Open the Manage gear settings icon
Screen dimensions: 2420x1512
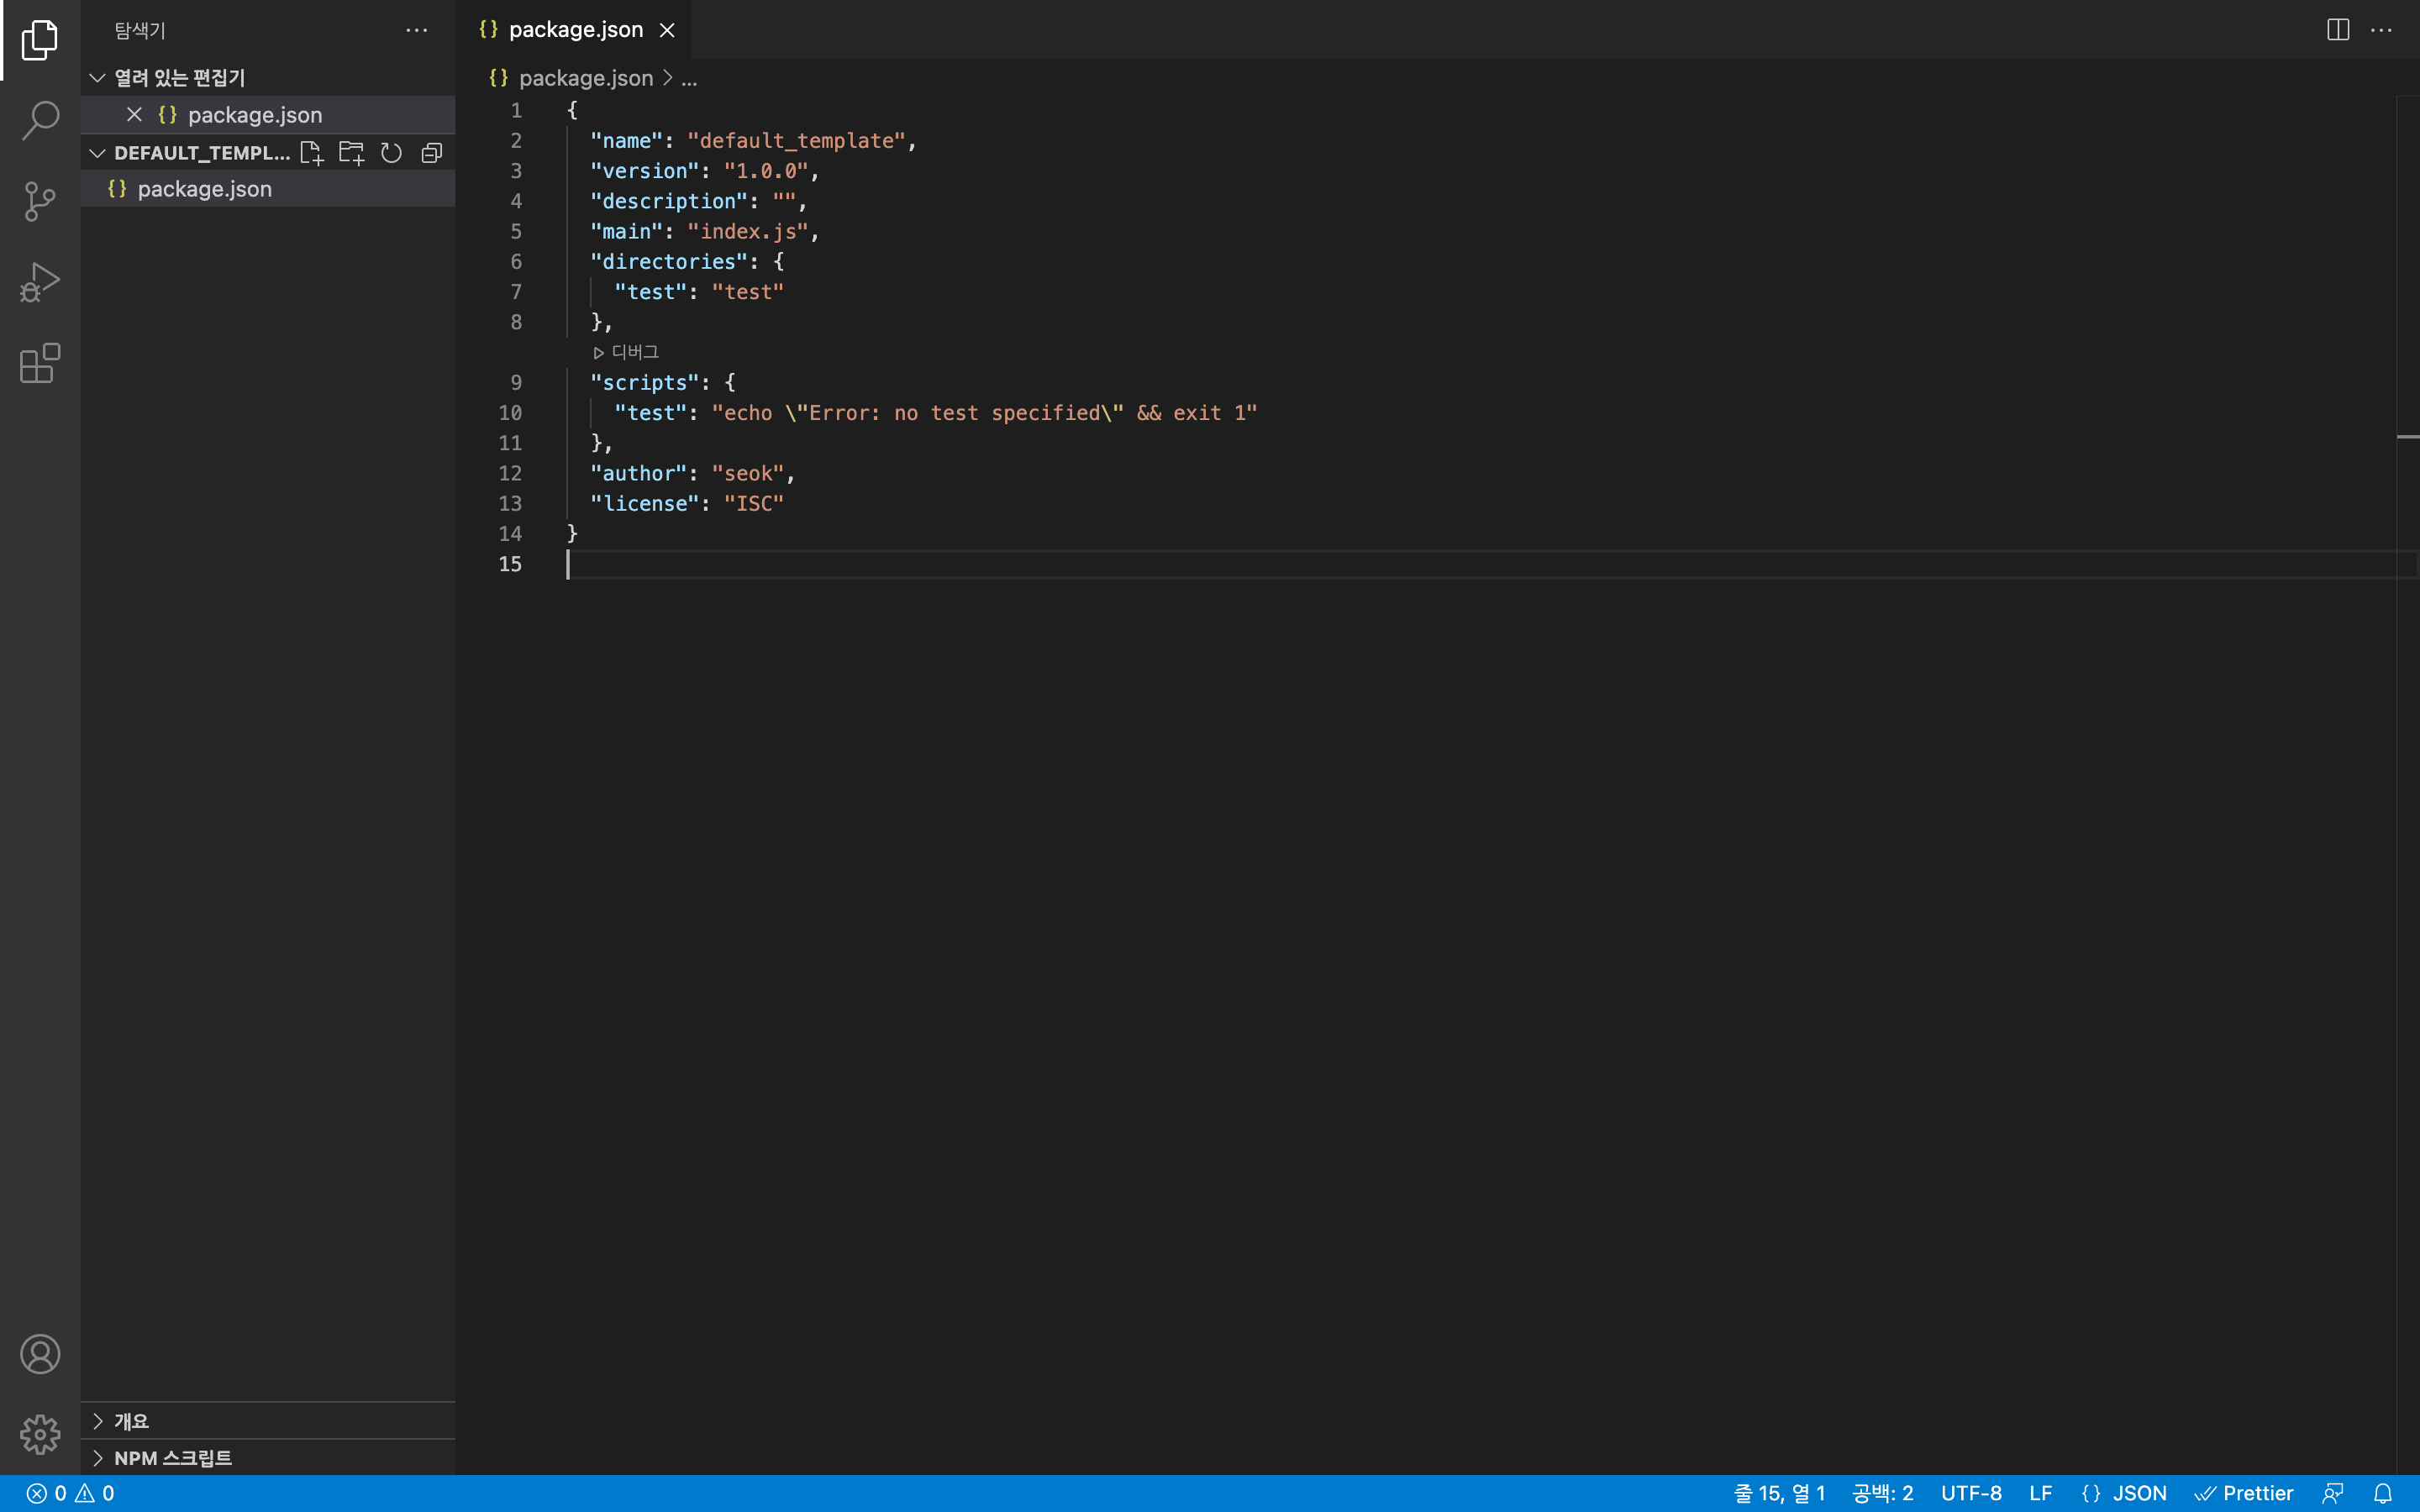pos(40,1434)
